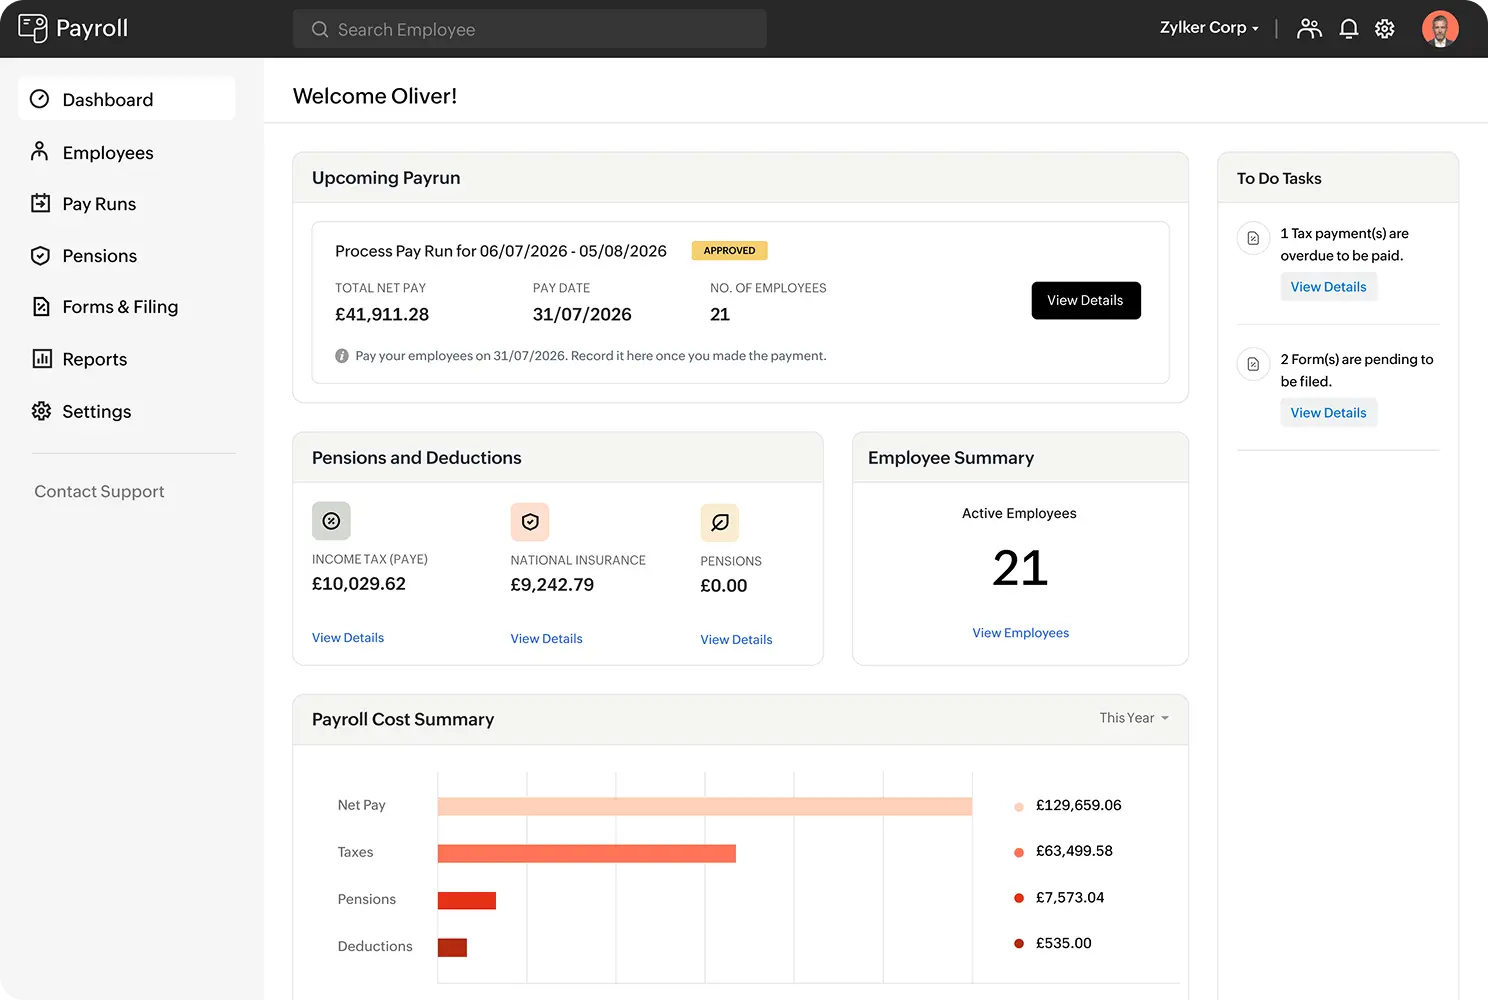Click the search magnifier icon
The image size is (1488, 1000).
pos(320,30)
